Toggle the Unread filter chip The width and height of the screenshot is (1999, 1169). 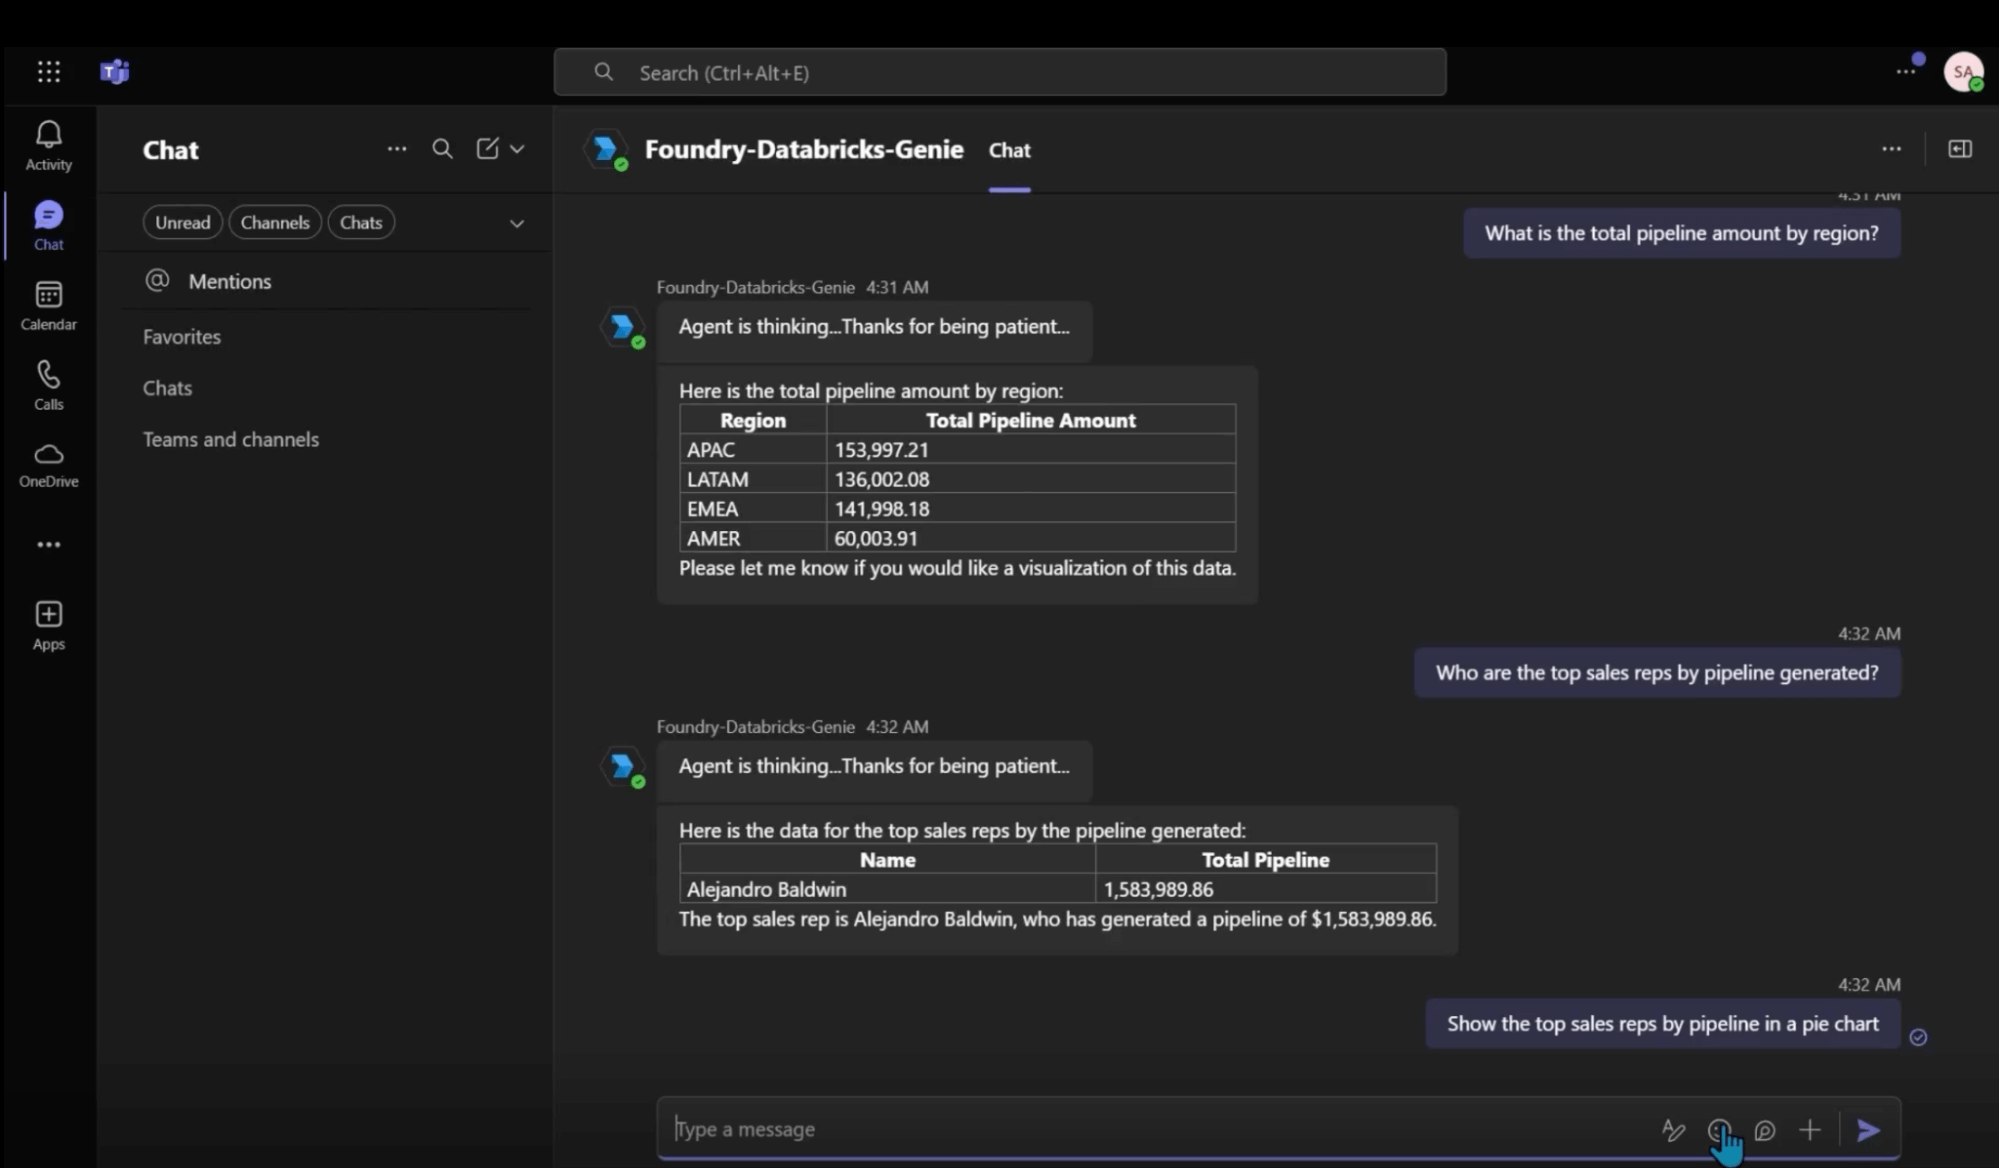pyautogui.click(x=182, y=222)
